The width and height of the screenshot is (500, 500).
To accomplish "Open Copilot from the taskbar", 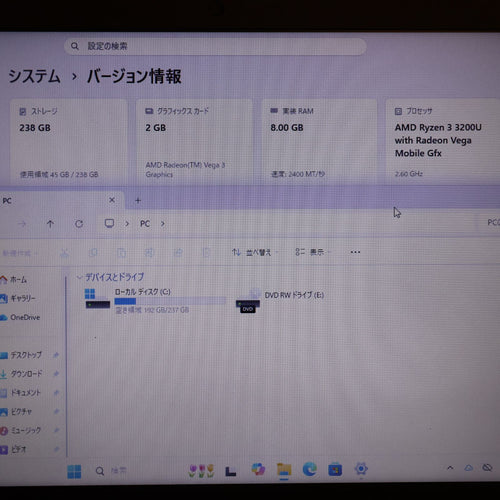I will pyautogui.click(x=258, y=469).
